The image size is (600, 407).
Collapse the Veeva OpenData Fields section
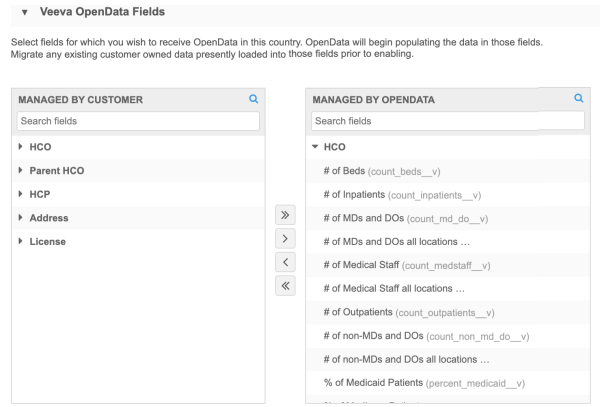[25, 12]
